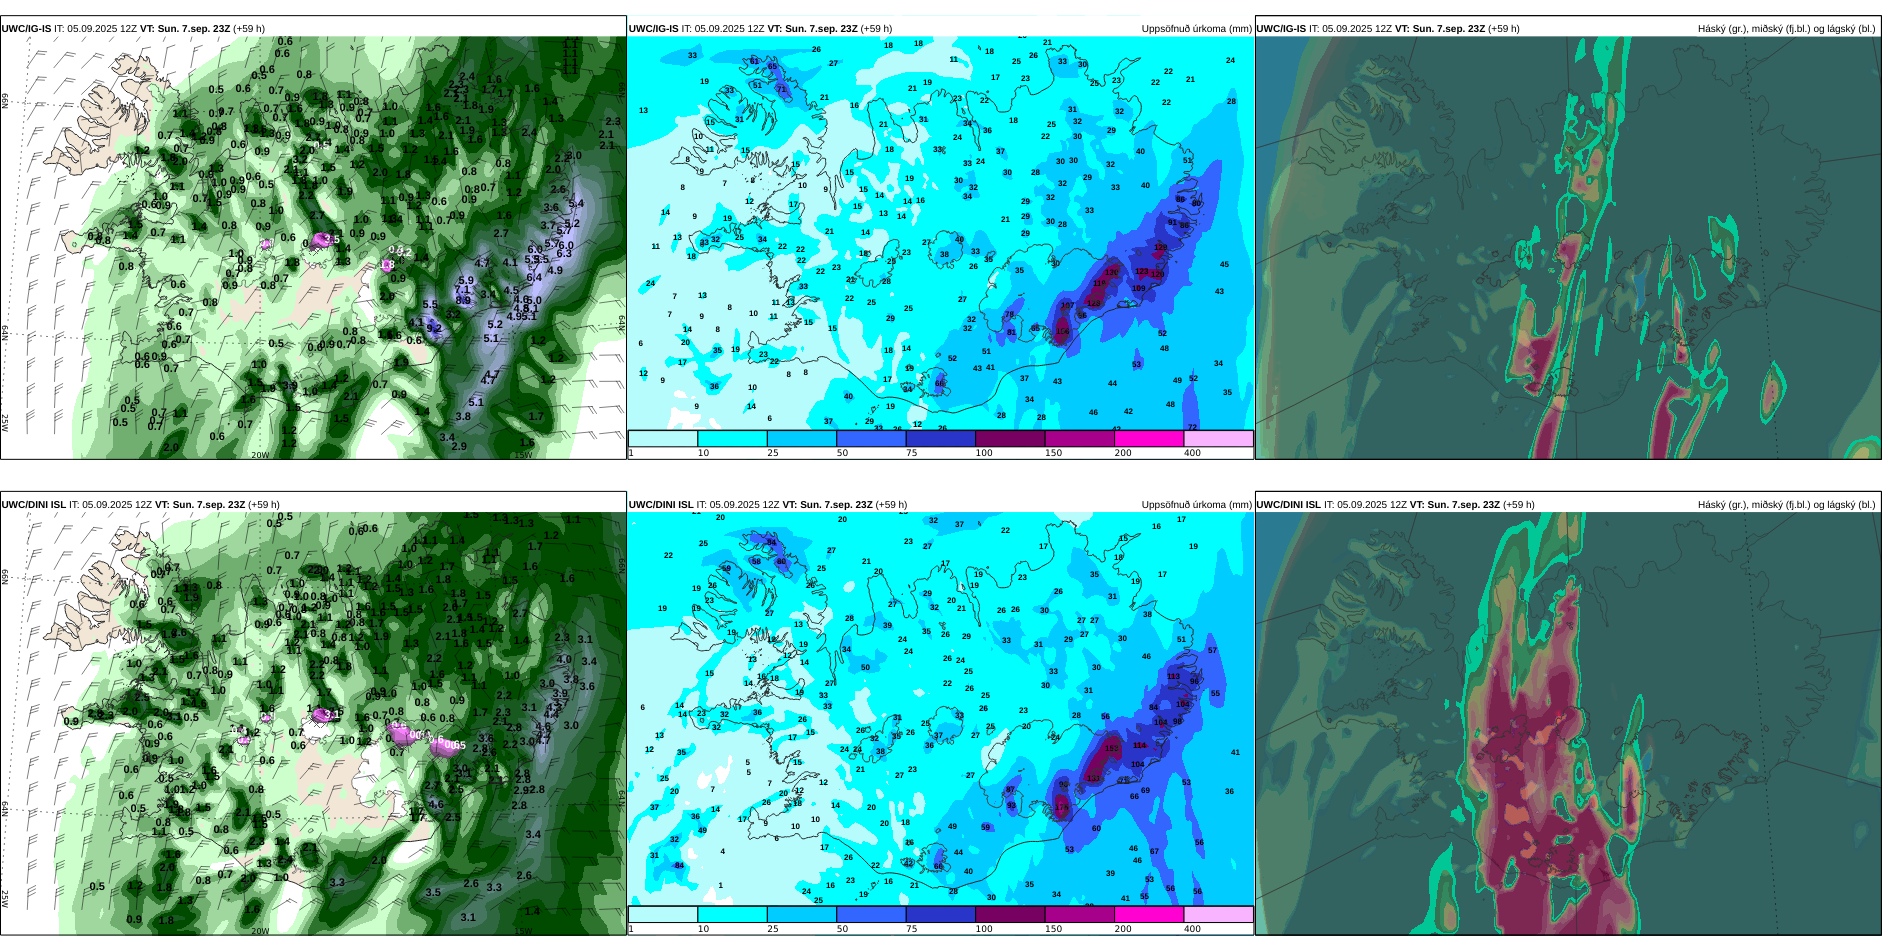Image resolution: width=1900 pixels, height=950 pixels.
Task: Click the '114' precipitation value on UWC/DINI ISL map
Action: (x=1140, y=745)
